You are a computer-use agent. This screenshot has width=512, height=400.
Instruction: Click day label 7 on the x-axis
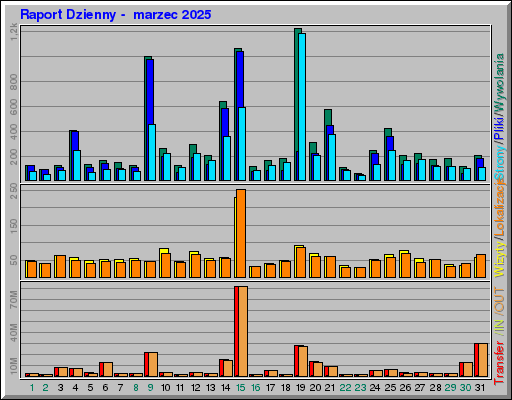click(x=120, y=388)
